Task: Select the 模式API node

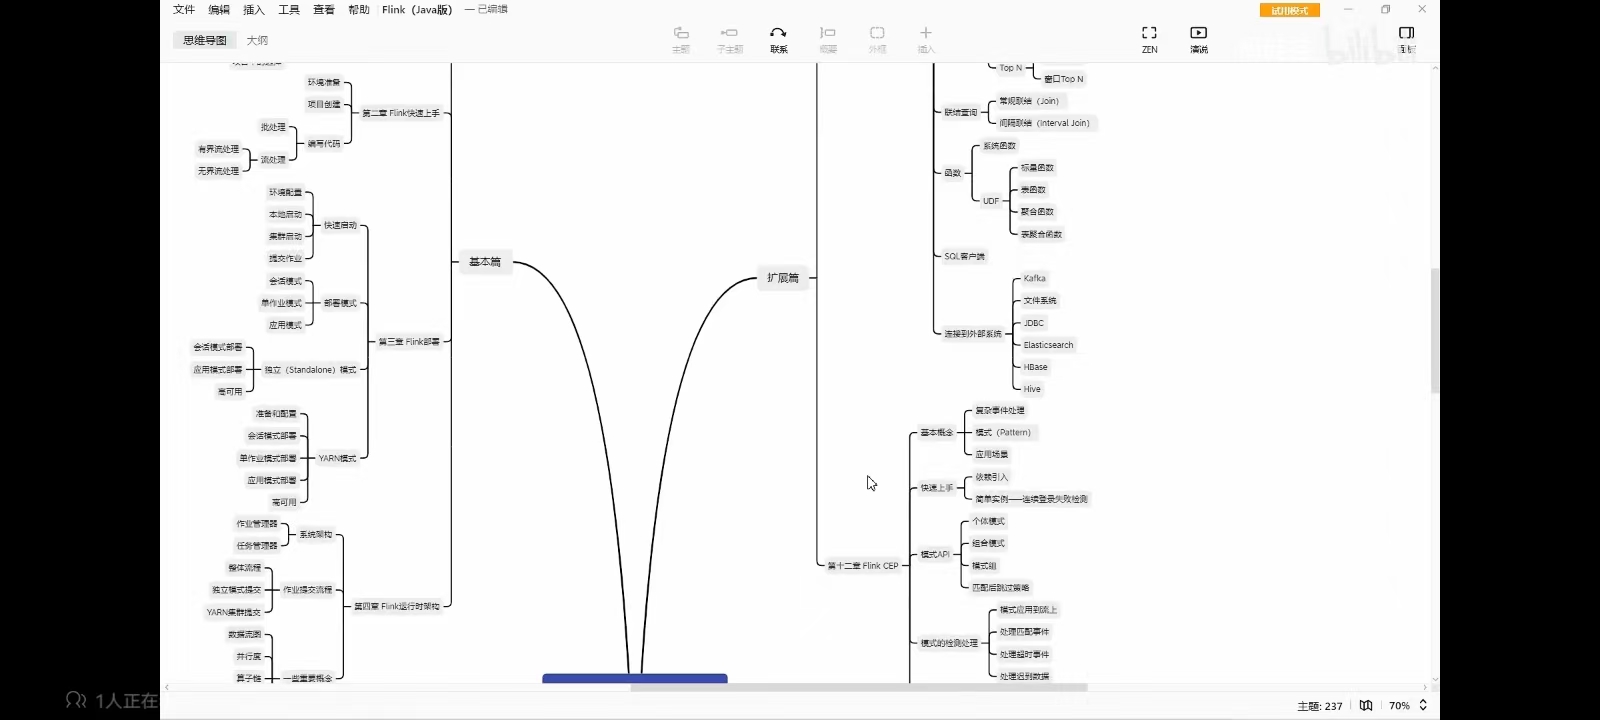Action: [x=935, y=555]
